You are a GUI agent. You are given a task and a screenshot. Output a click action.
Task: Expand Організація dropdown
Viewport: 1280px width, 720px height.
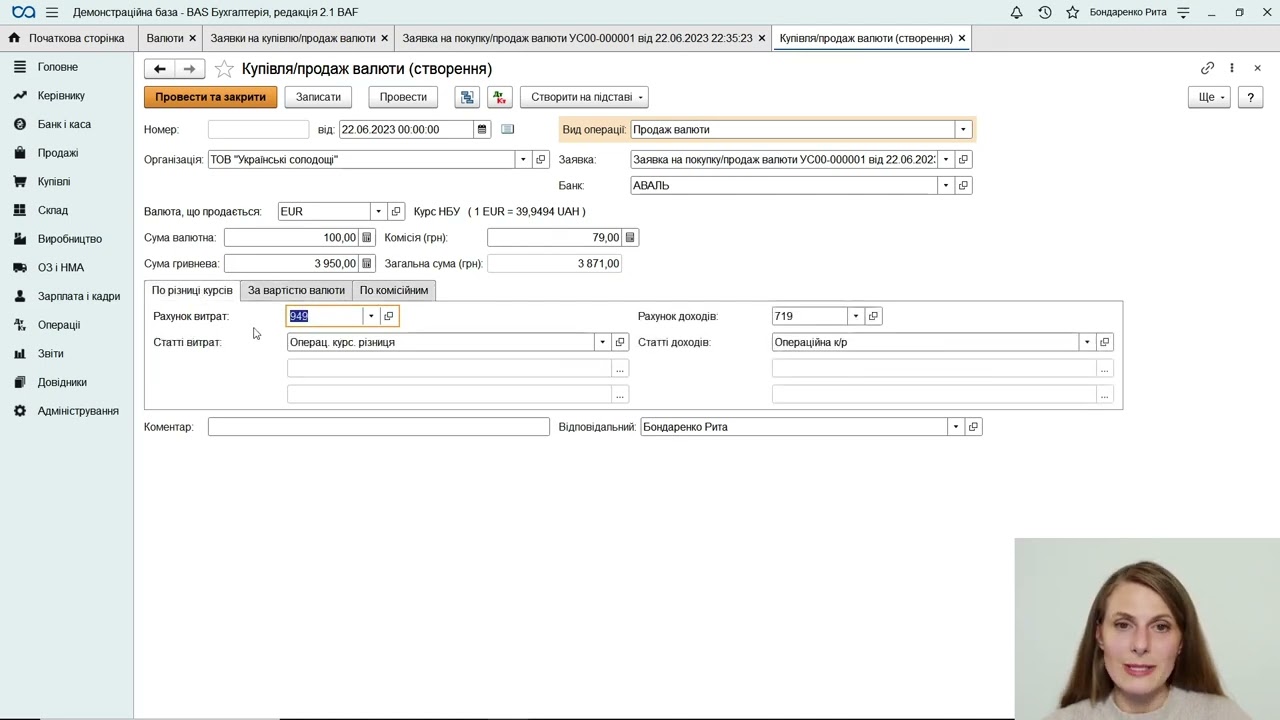coord(523,159)
